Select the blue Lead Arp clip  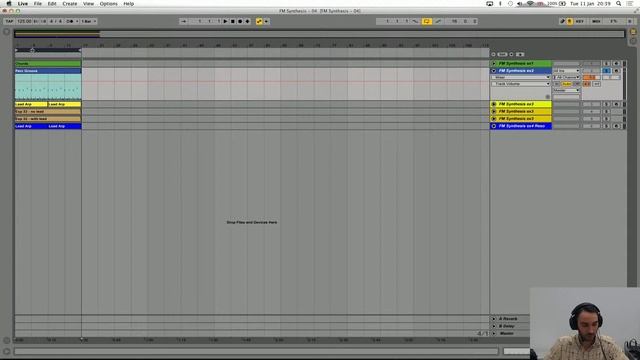pos(31,126)
